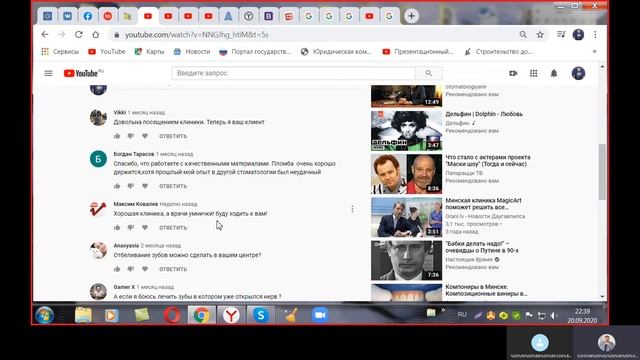Expand hidden tray icons chevron on taskbar

pyautogui.click(x=443, y=311)
